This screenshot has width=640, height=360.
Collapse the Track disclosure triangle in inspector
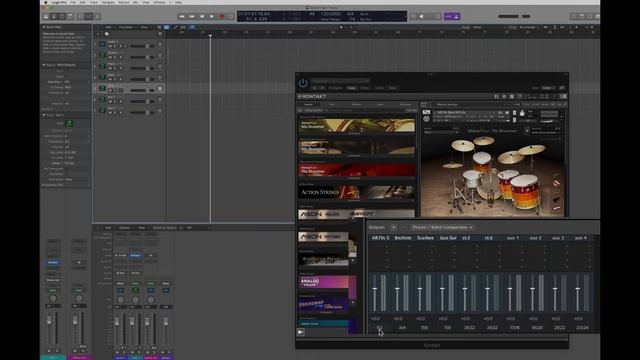(44, 115)
